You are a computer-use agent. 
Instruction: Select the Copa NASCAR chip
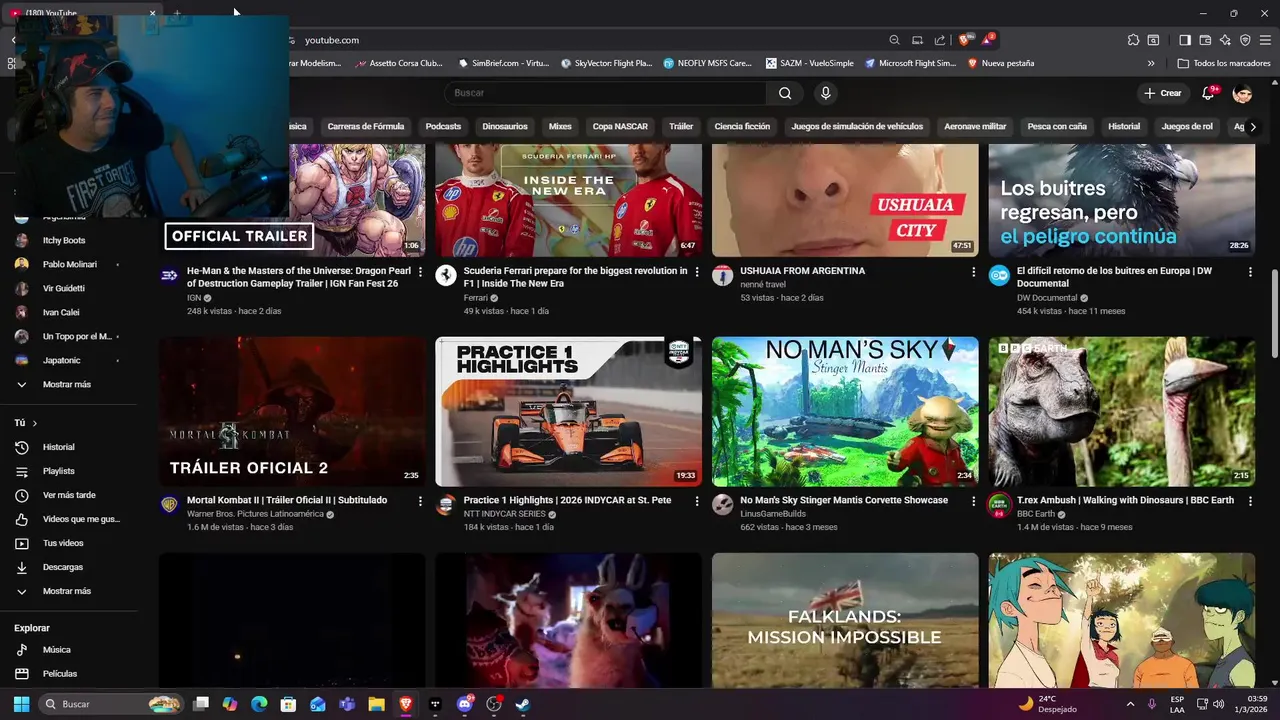click(x=620, y=127)
